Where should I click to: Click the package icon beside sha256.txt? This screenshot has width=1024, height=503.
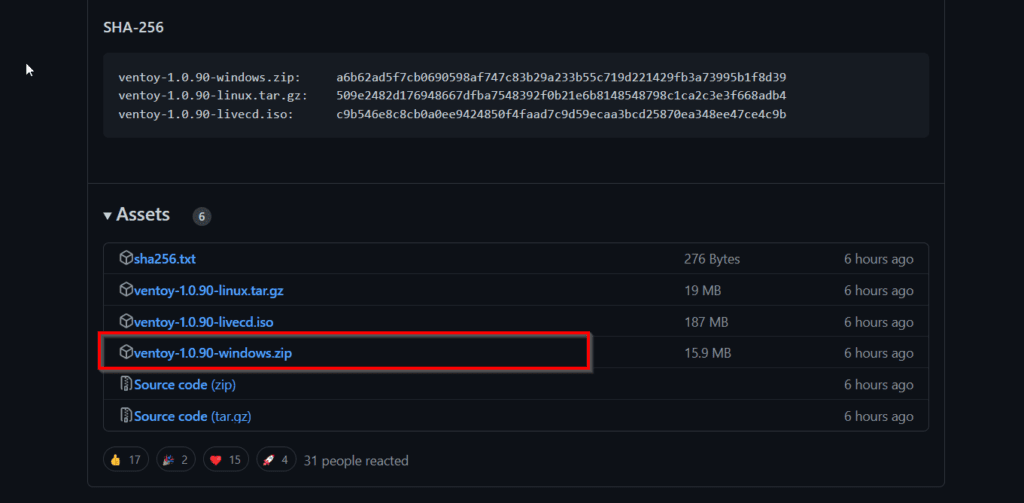(126, 259)
